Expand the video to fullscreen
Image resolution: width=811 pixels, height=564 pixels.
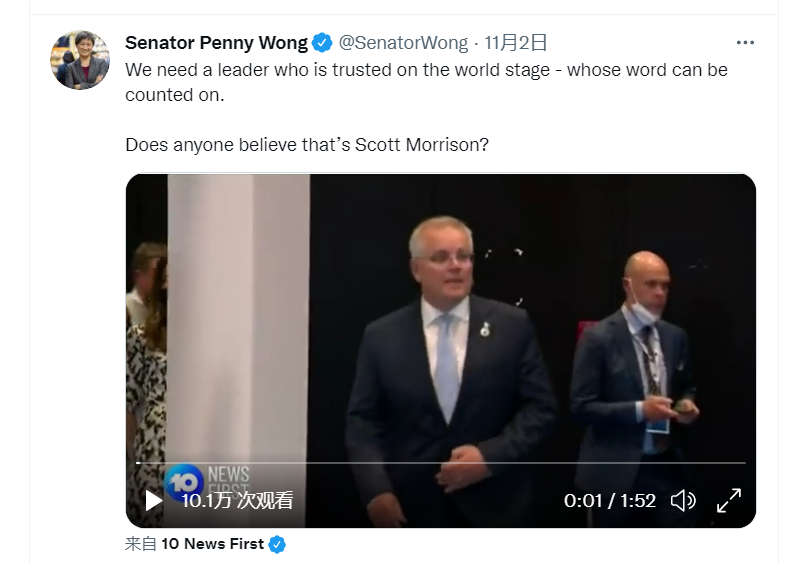coord(729,500)
